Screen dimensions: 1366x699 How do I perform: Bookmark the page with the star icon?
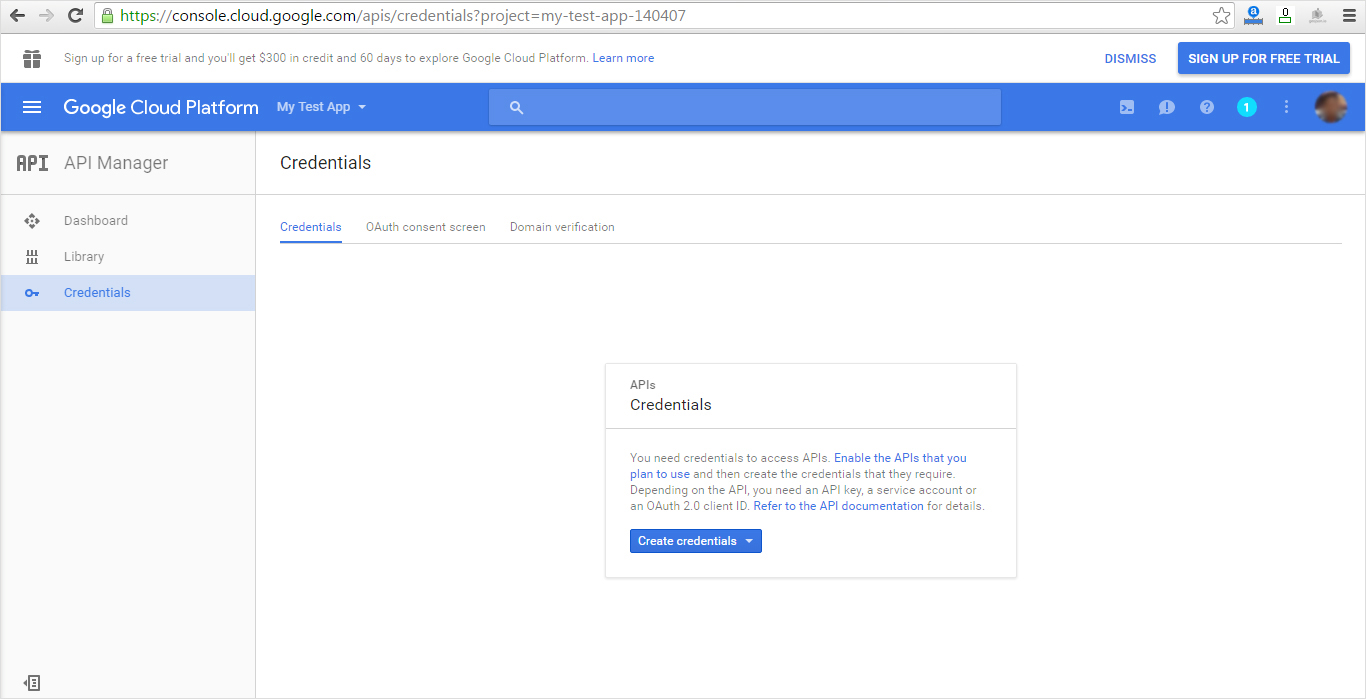(x=1221, y=16)
